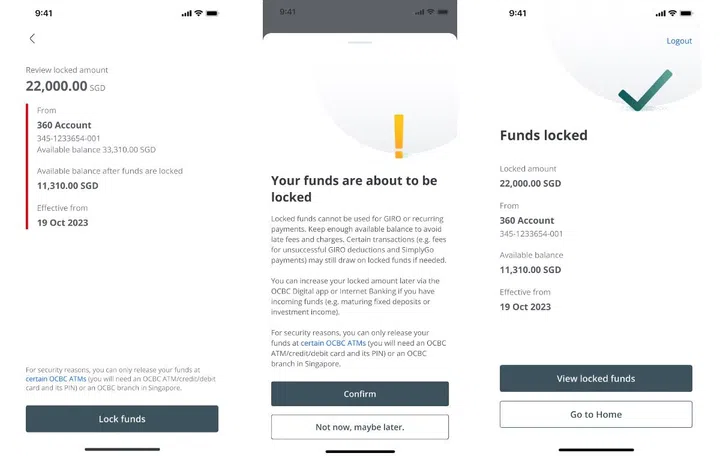The image size is (720, 456).
Task: Tap cellular signal icon on review screen
Action: point(186,13)
